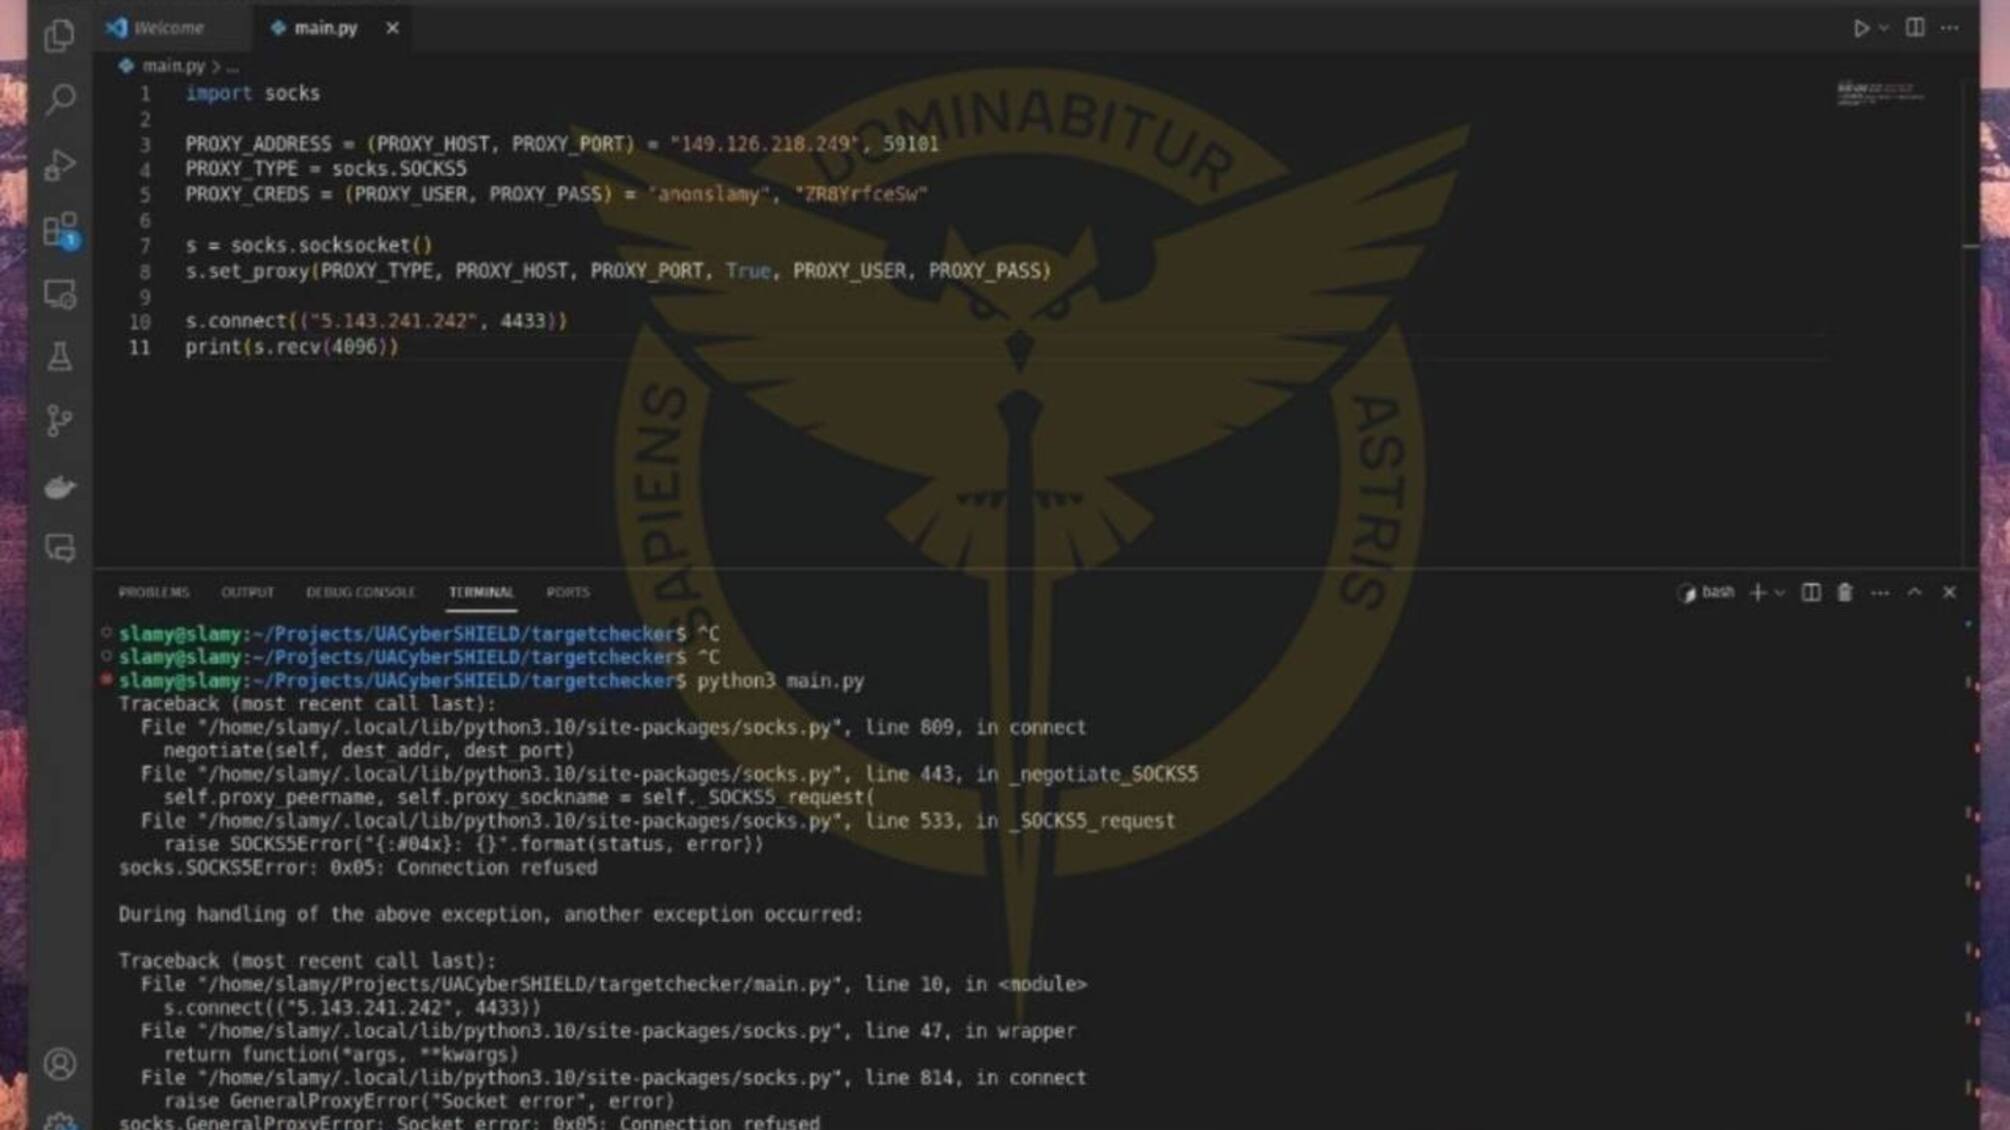Screen dimensions: 2010x1130
Task: Maximize terminal panel with chevron up
Action: coord(1914,593)
